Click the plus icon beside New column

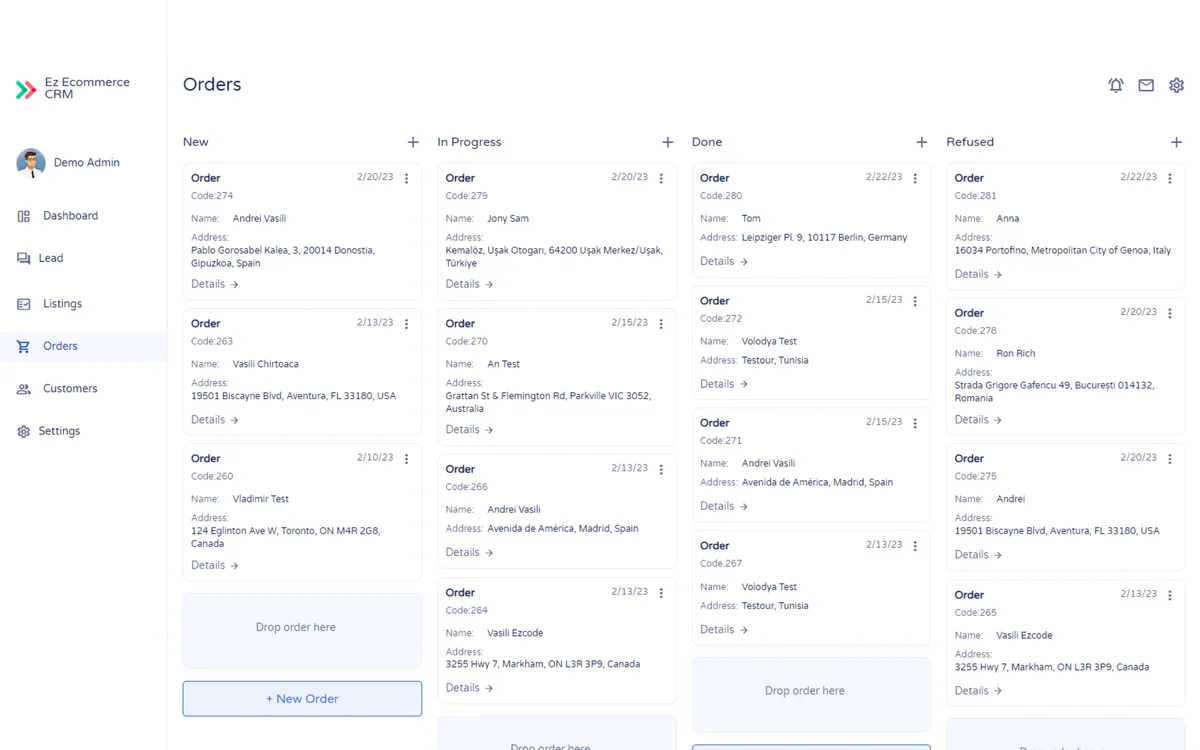click(413, 142)
